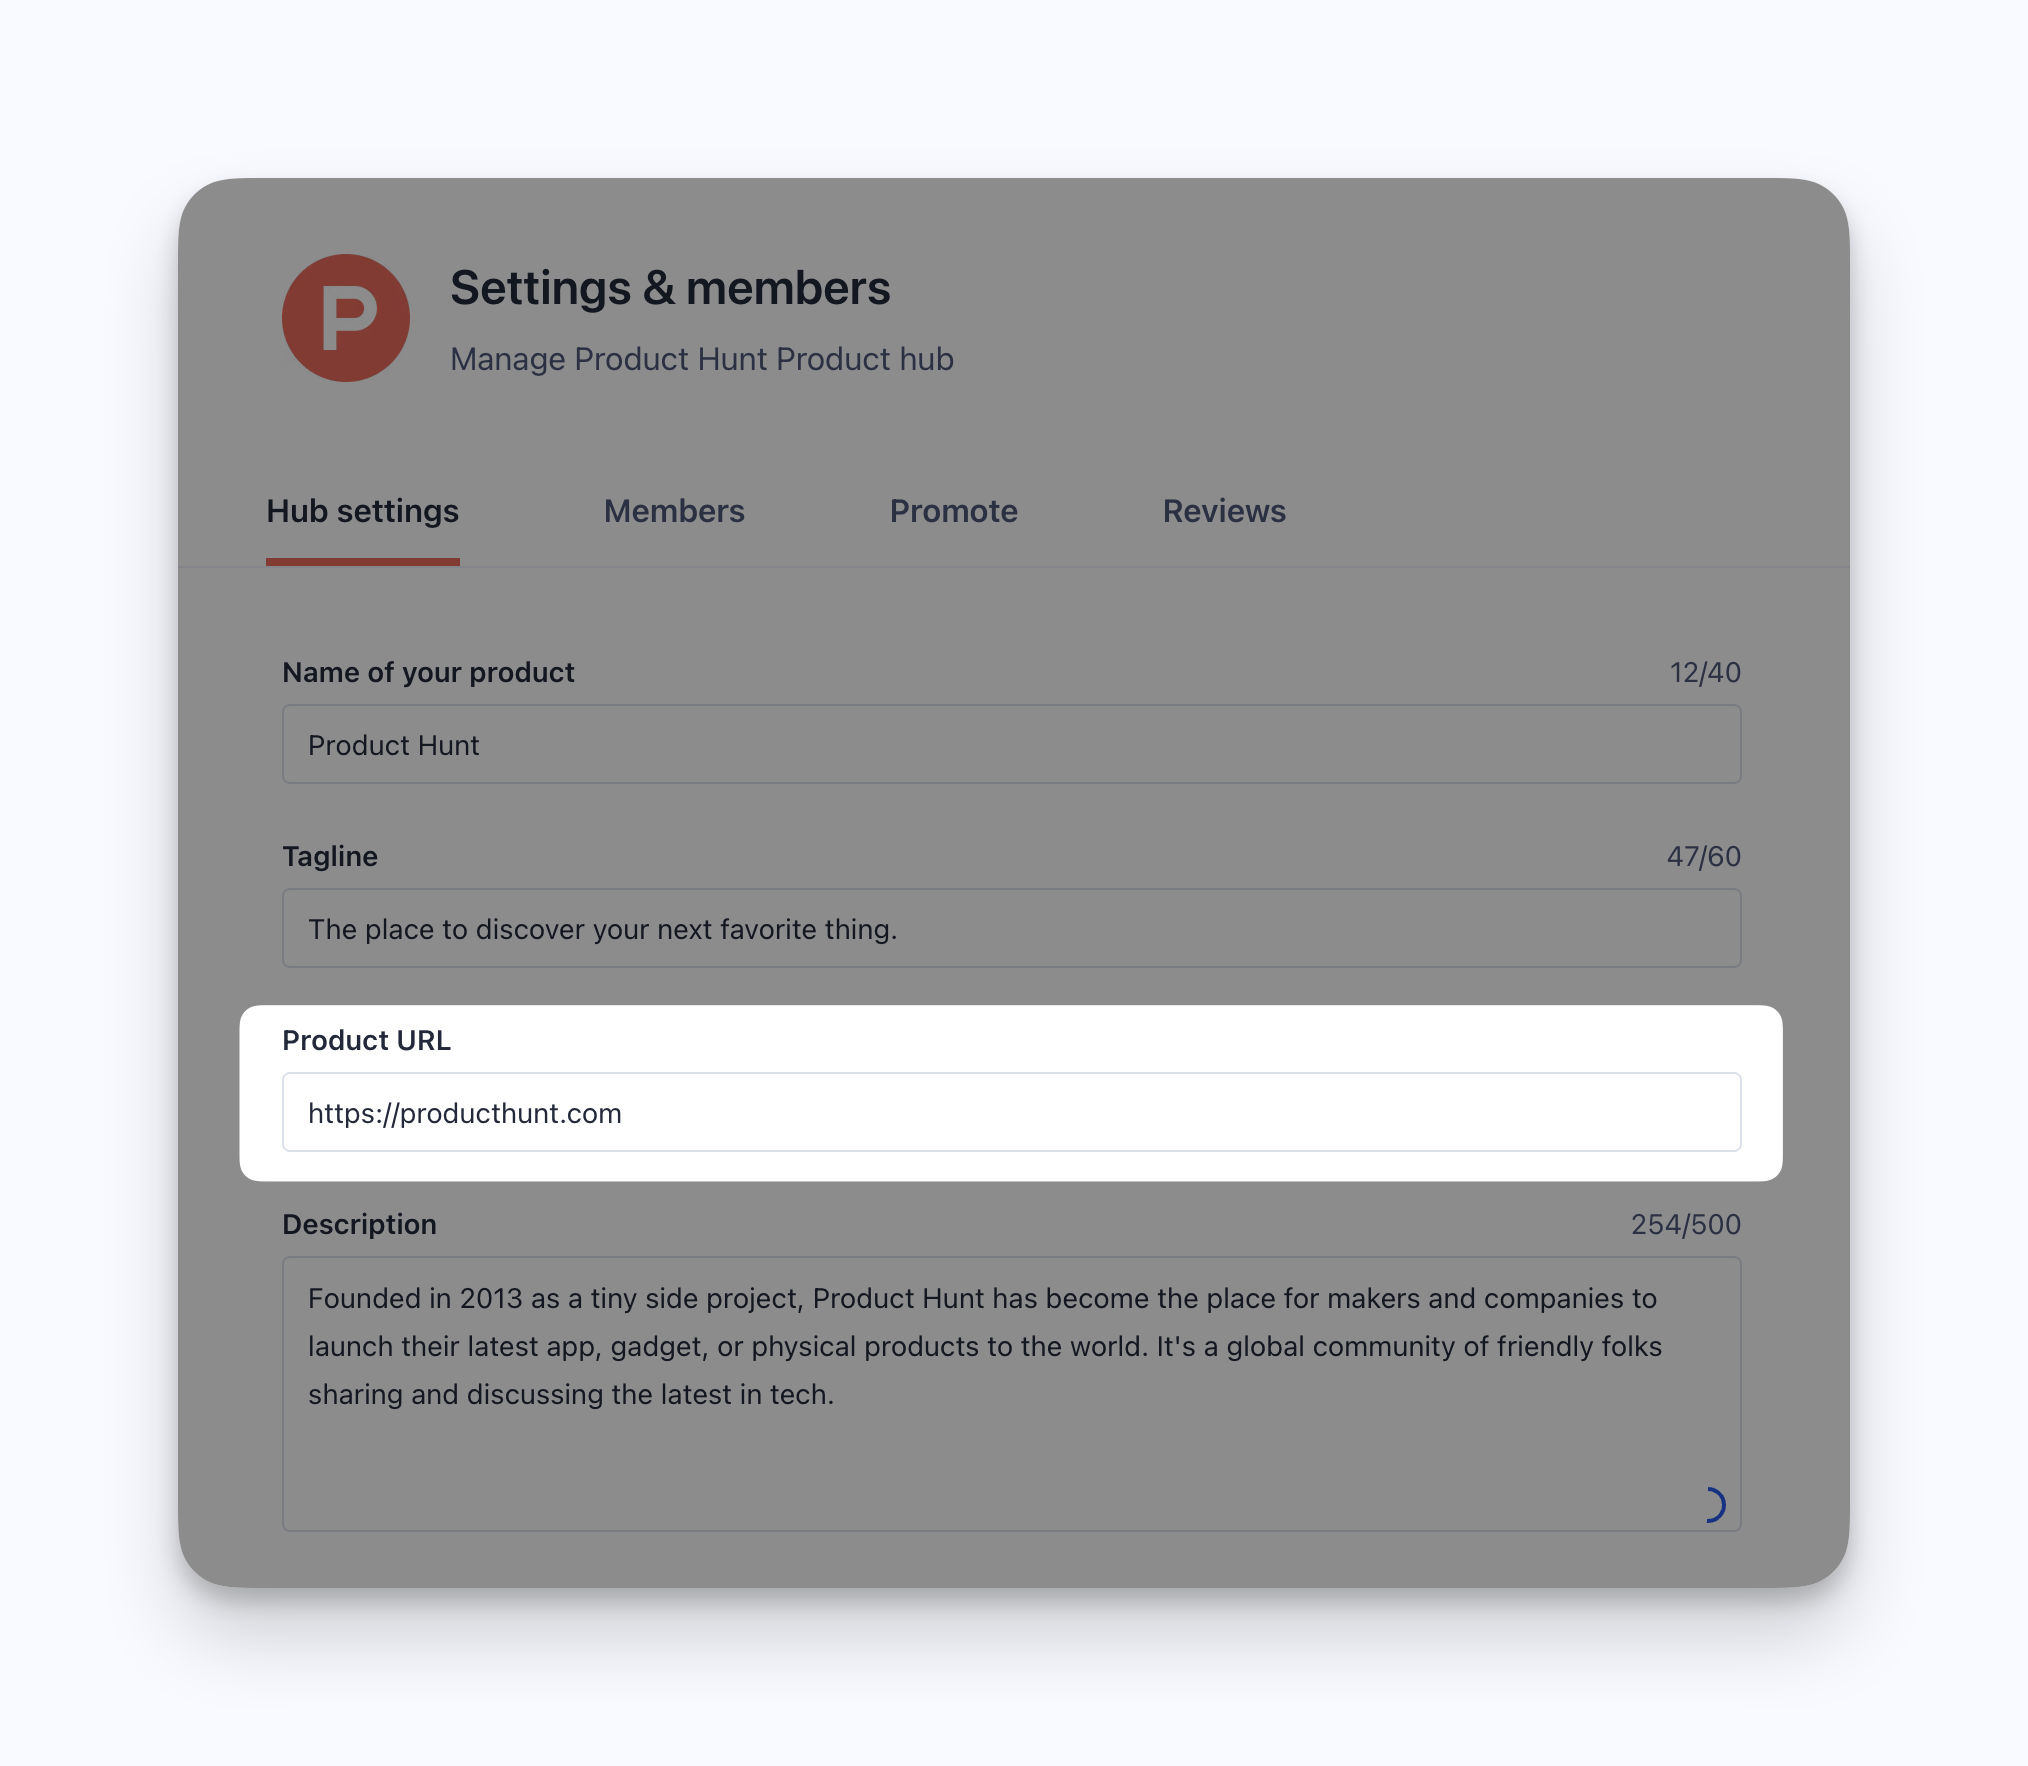This screenshot has height=1766, width=2028.
Task: Click the Description label
Action: 359,1225
